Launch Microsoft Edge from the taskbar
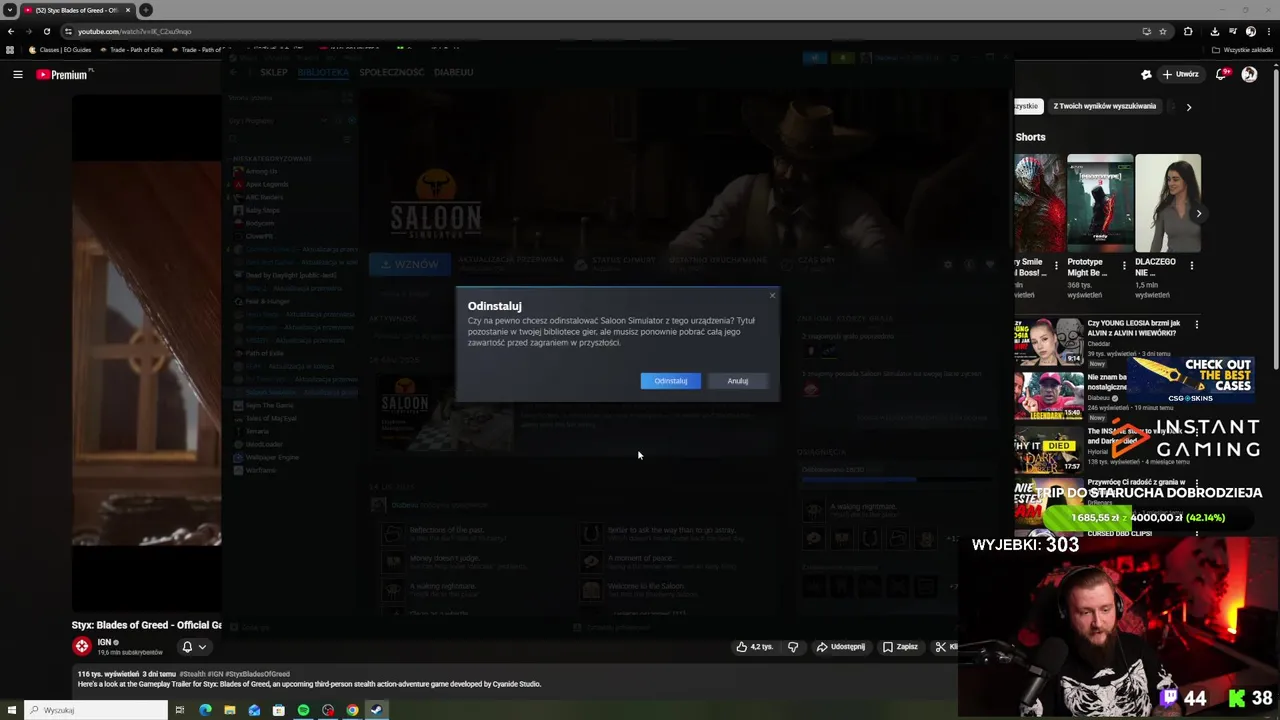 point(205,710)
